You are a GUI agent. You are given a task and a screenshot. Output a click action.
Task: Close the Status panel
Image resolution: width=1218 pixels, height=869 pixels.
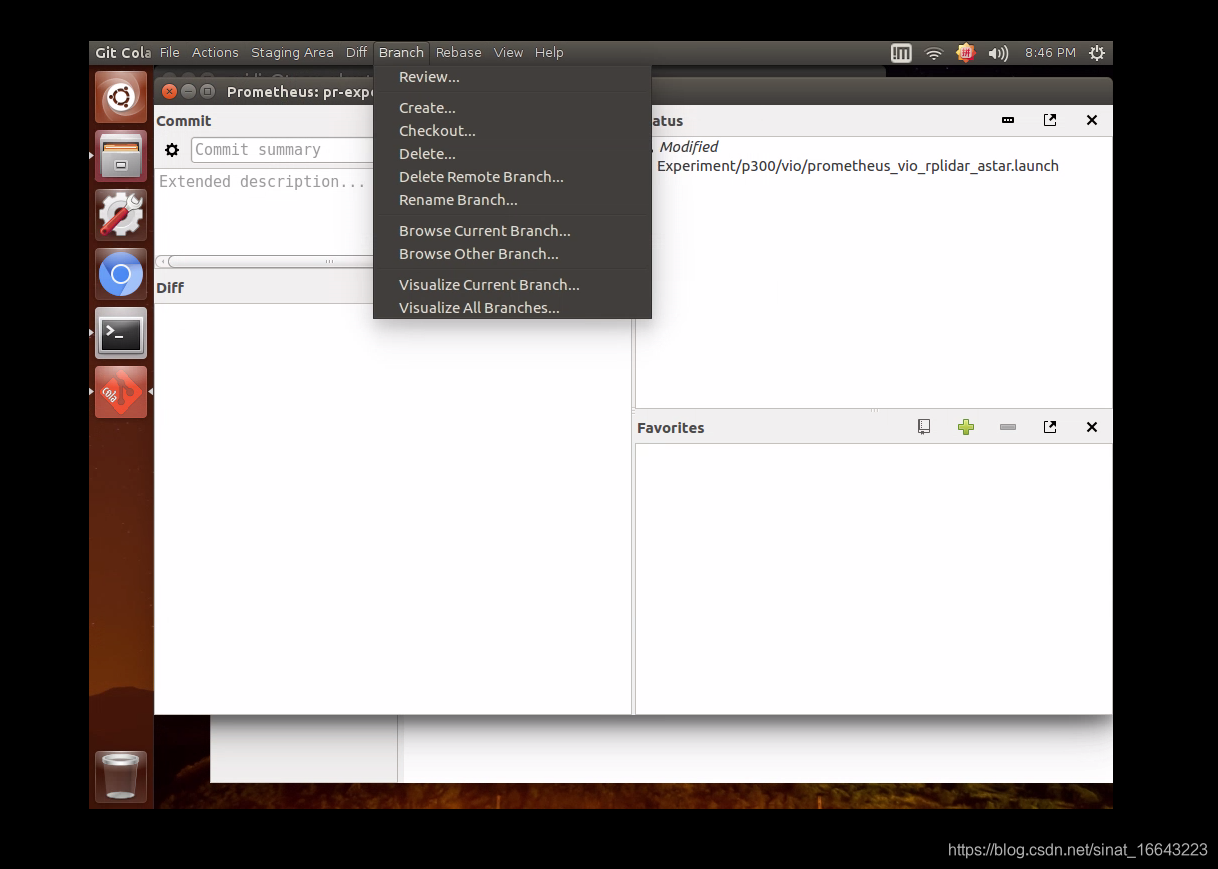pyautogui.click(x=1092, y=120)
